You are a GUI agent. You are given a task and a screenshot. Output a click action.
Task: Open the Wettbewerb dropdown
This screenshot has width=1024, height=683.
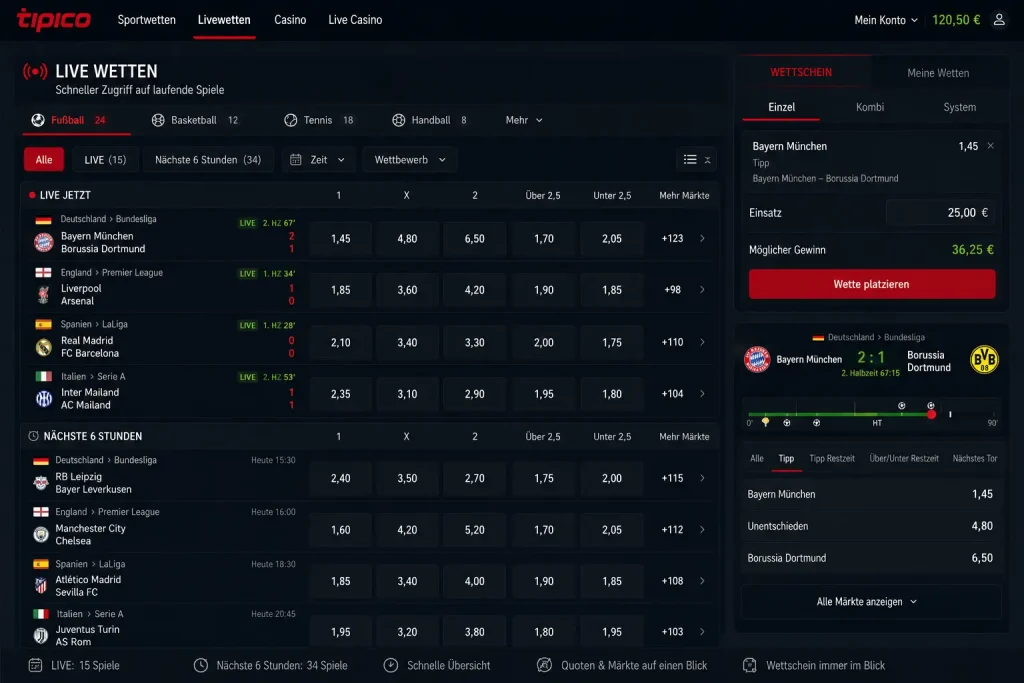coord(409,159)
